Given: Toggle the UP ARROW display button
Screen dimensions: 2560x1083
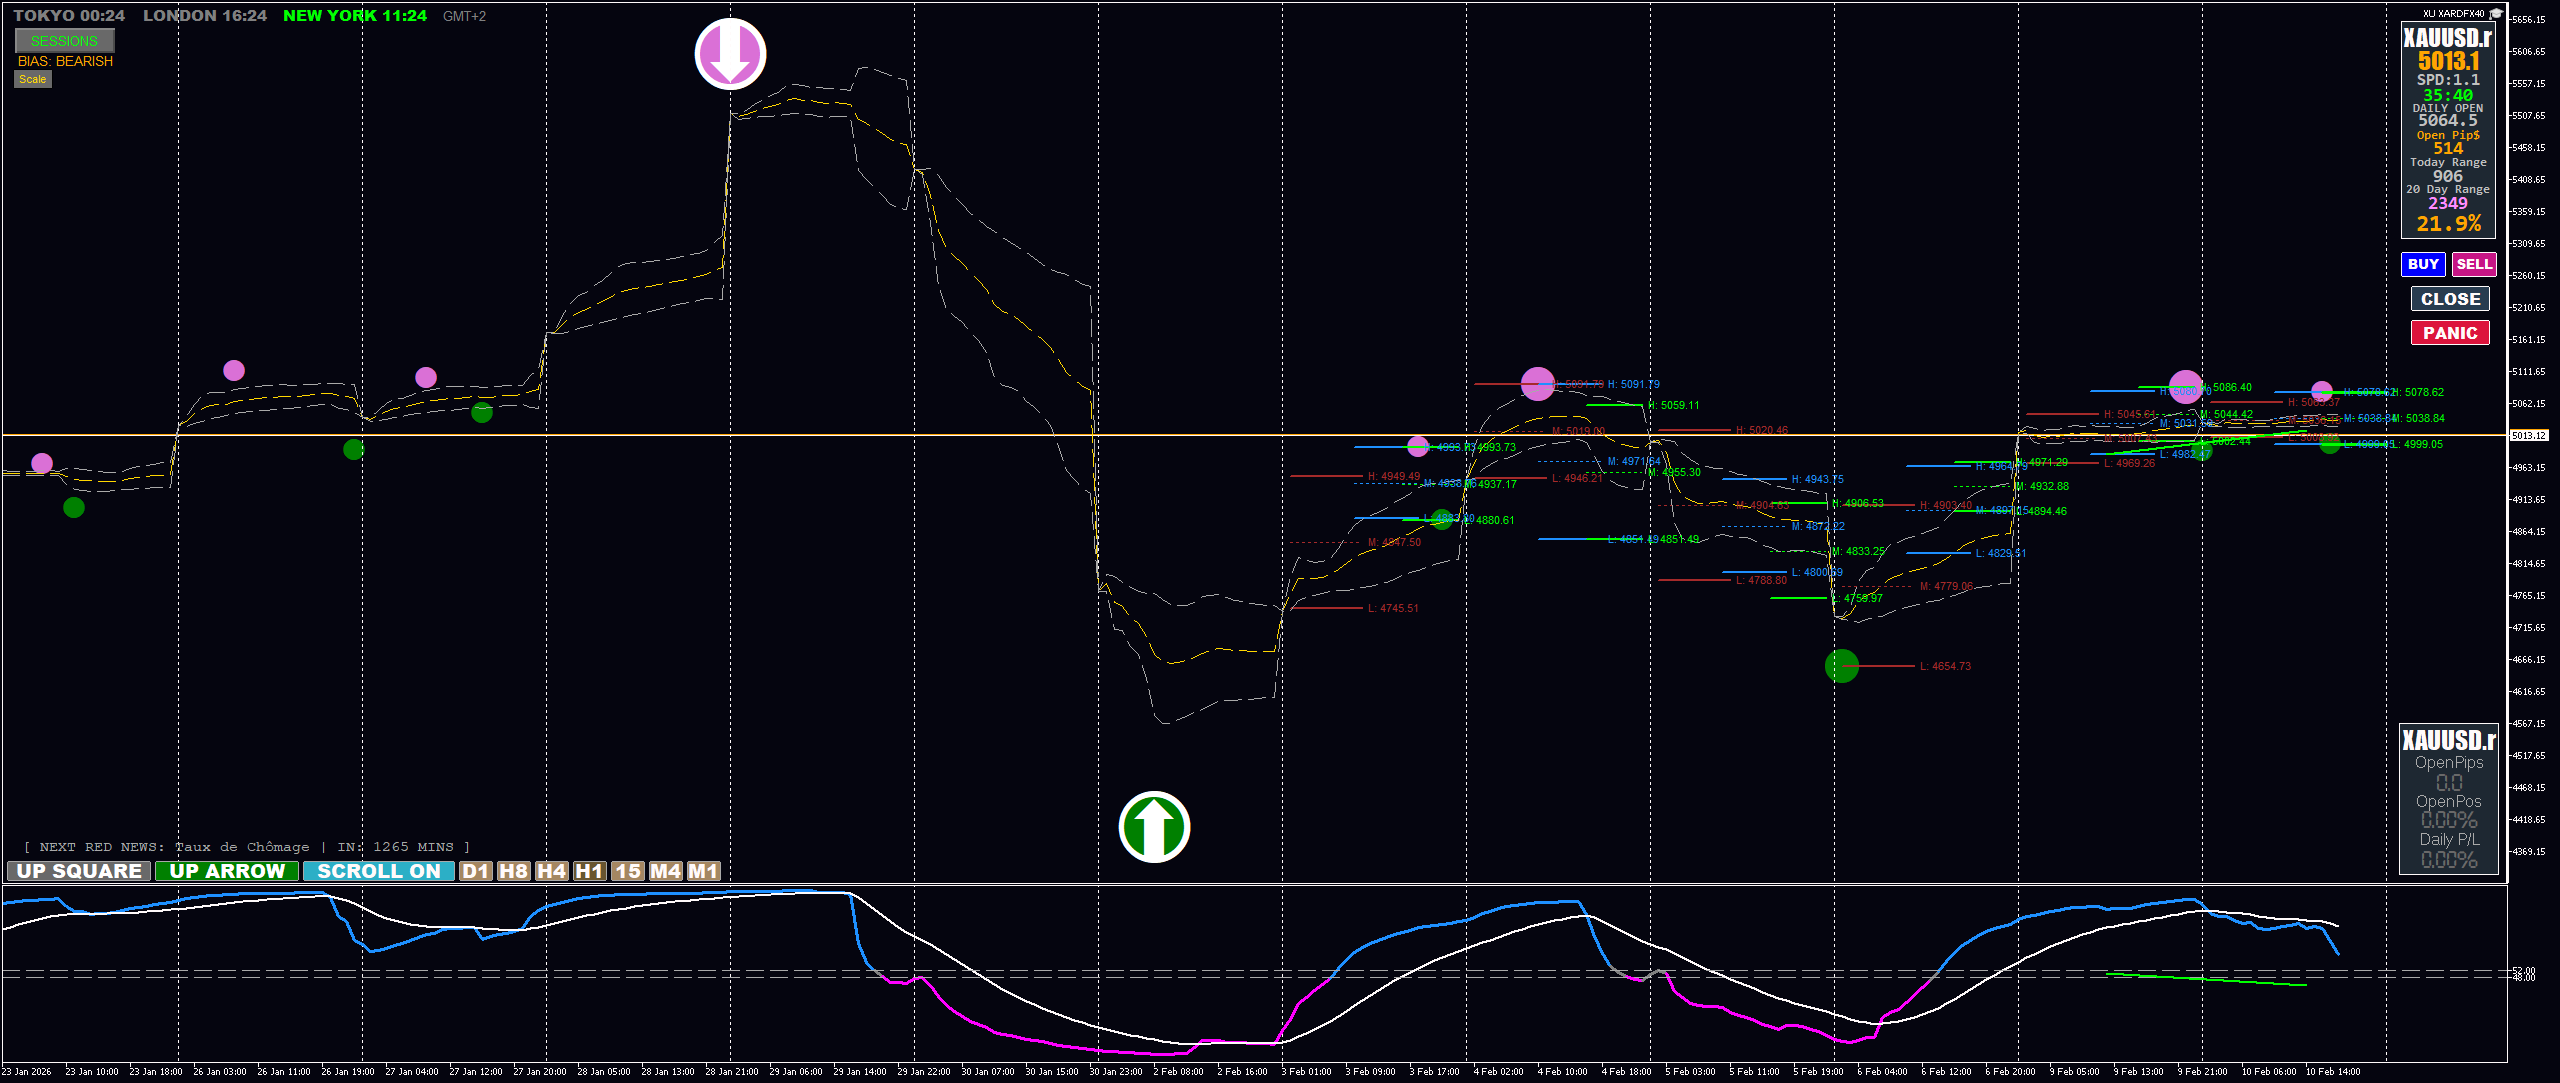Looking at the screenshot, I should click(227, 871).
